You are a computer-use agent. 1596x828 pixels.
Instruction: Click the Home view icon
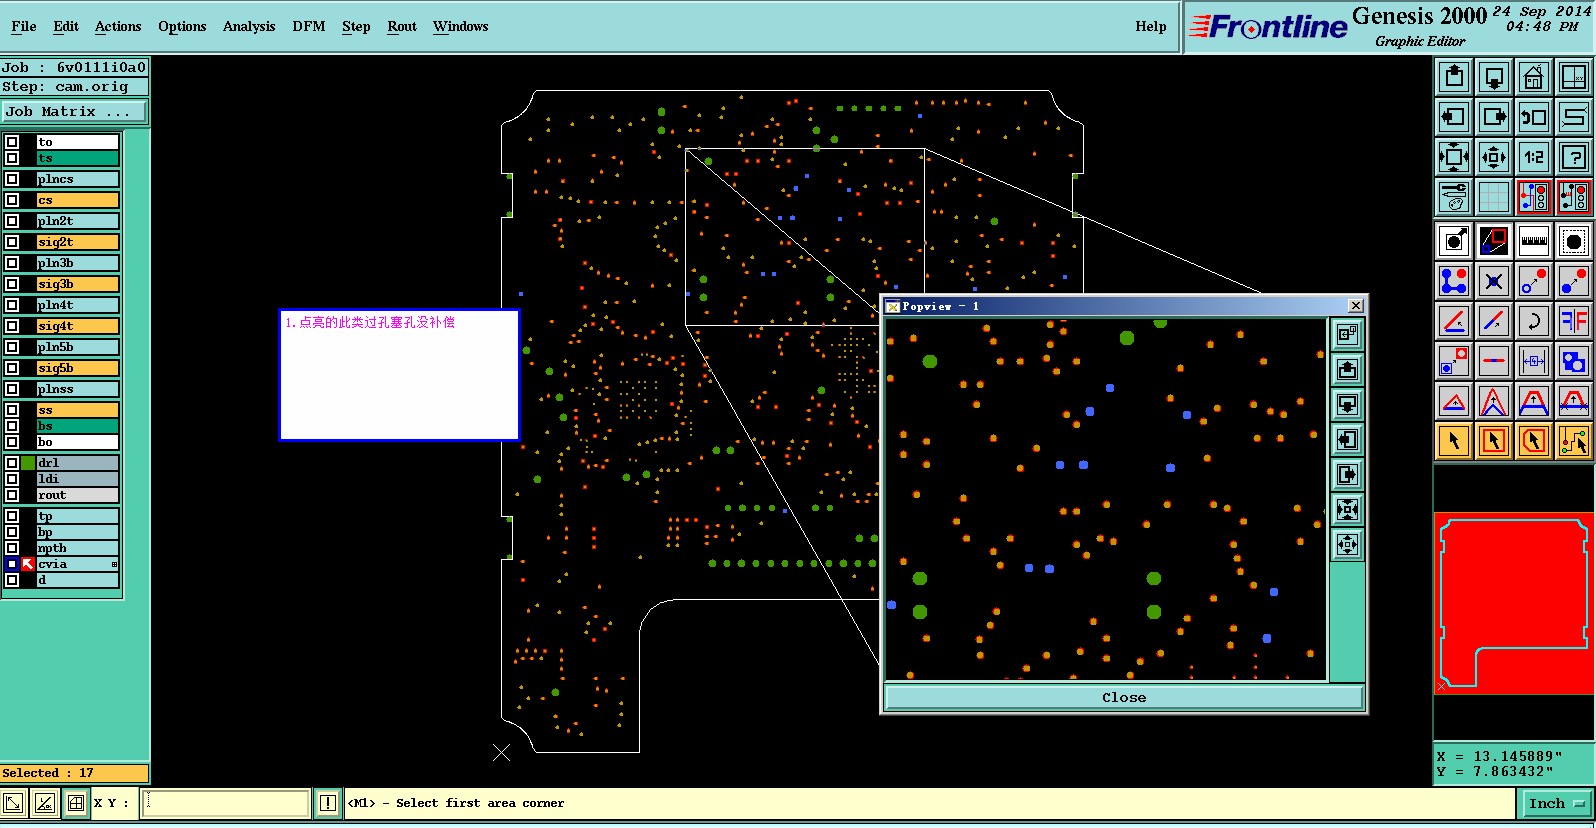pos(1534,77)
